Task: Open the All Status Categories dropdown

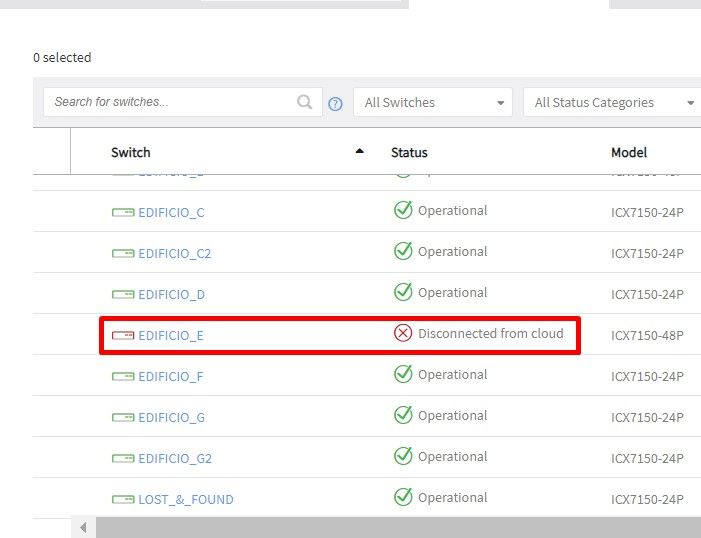Action: pos(611,102)
